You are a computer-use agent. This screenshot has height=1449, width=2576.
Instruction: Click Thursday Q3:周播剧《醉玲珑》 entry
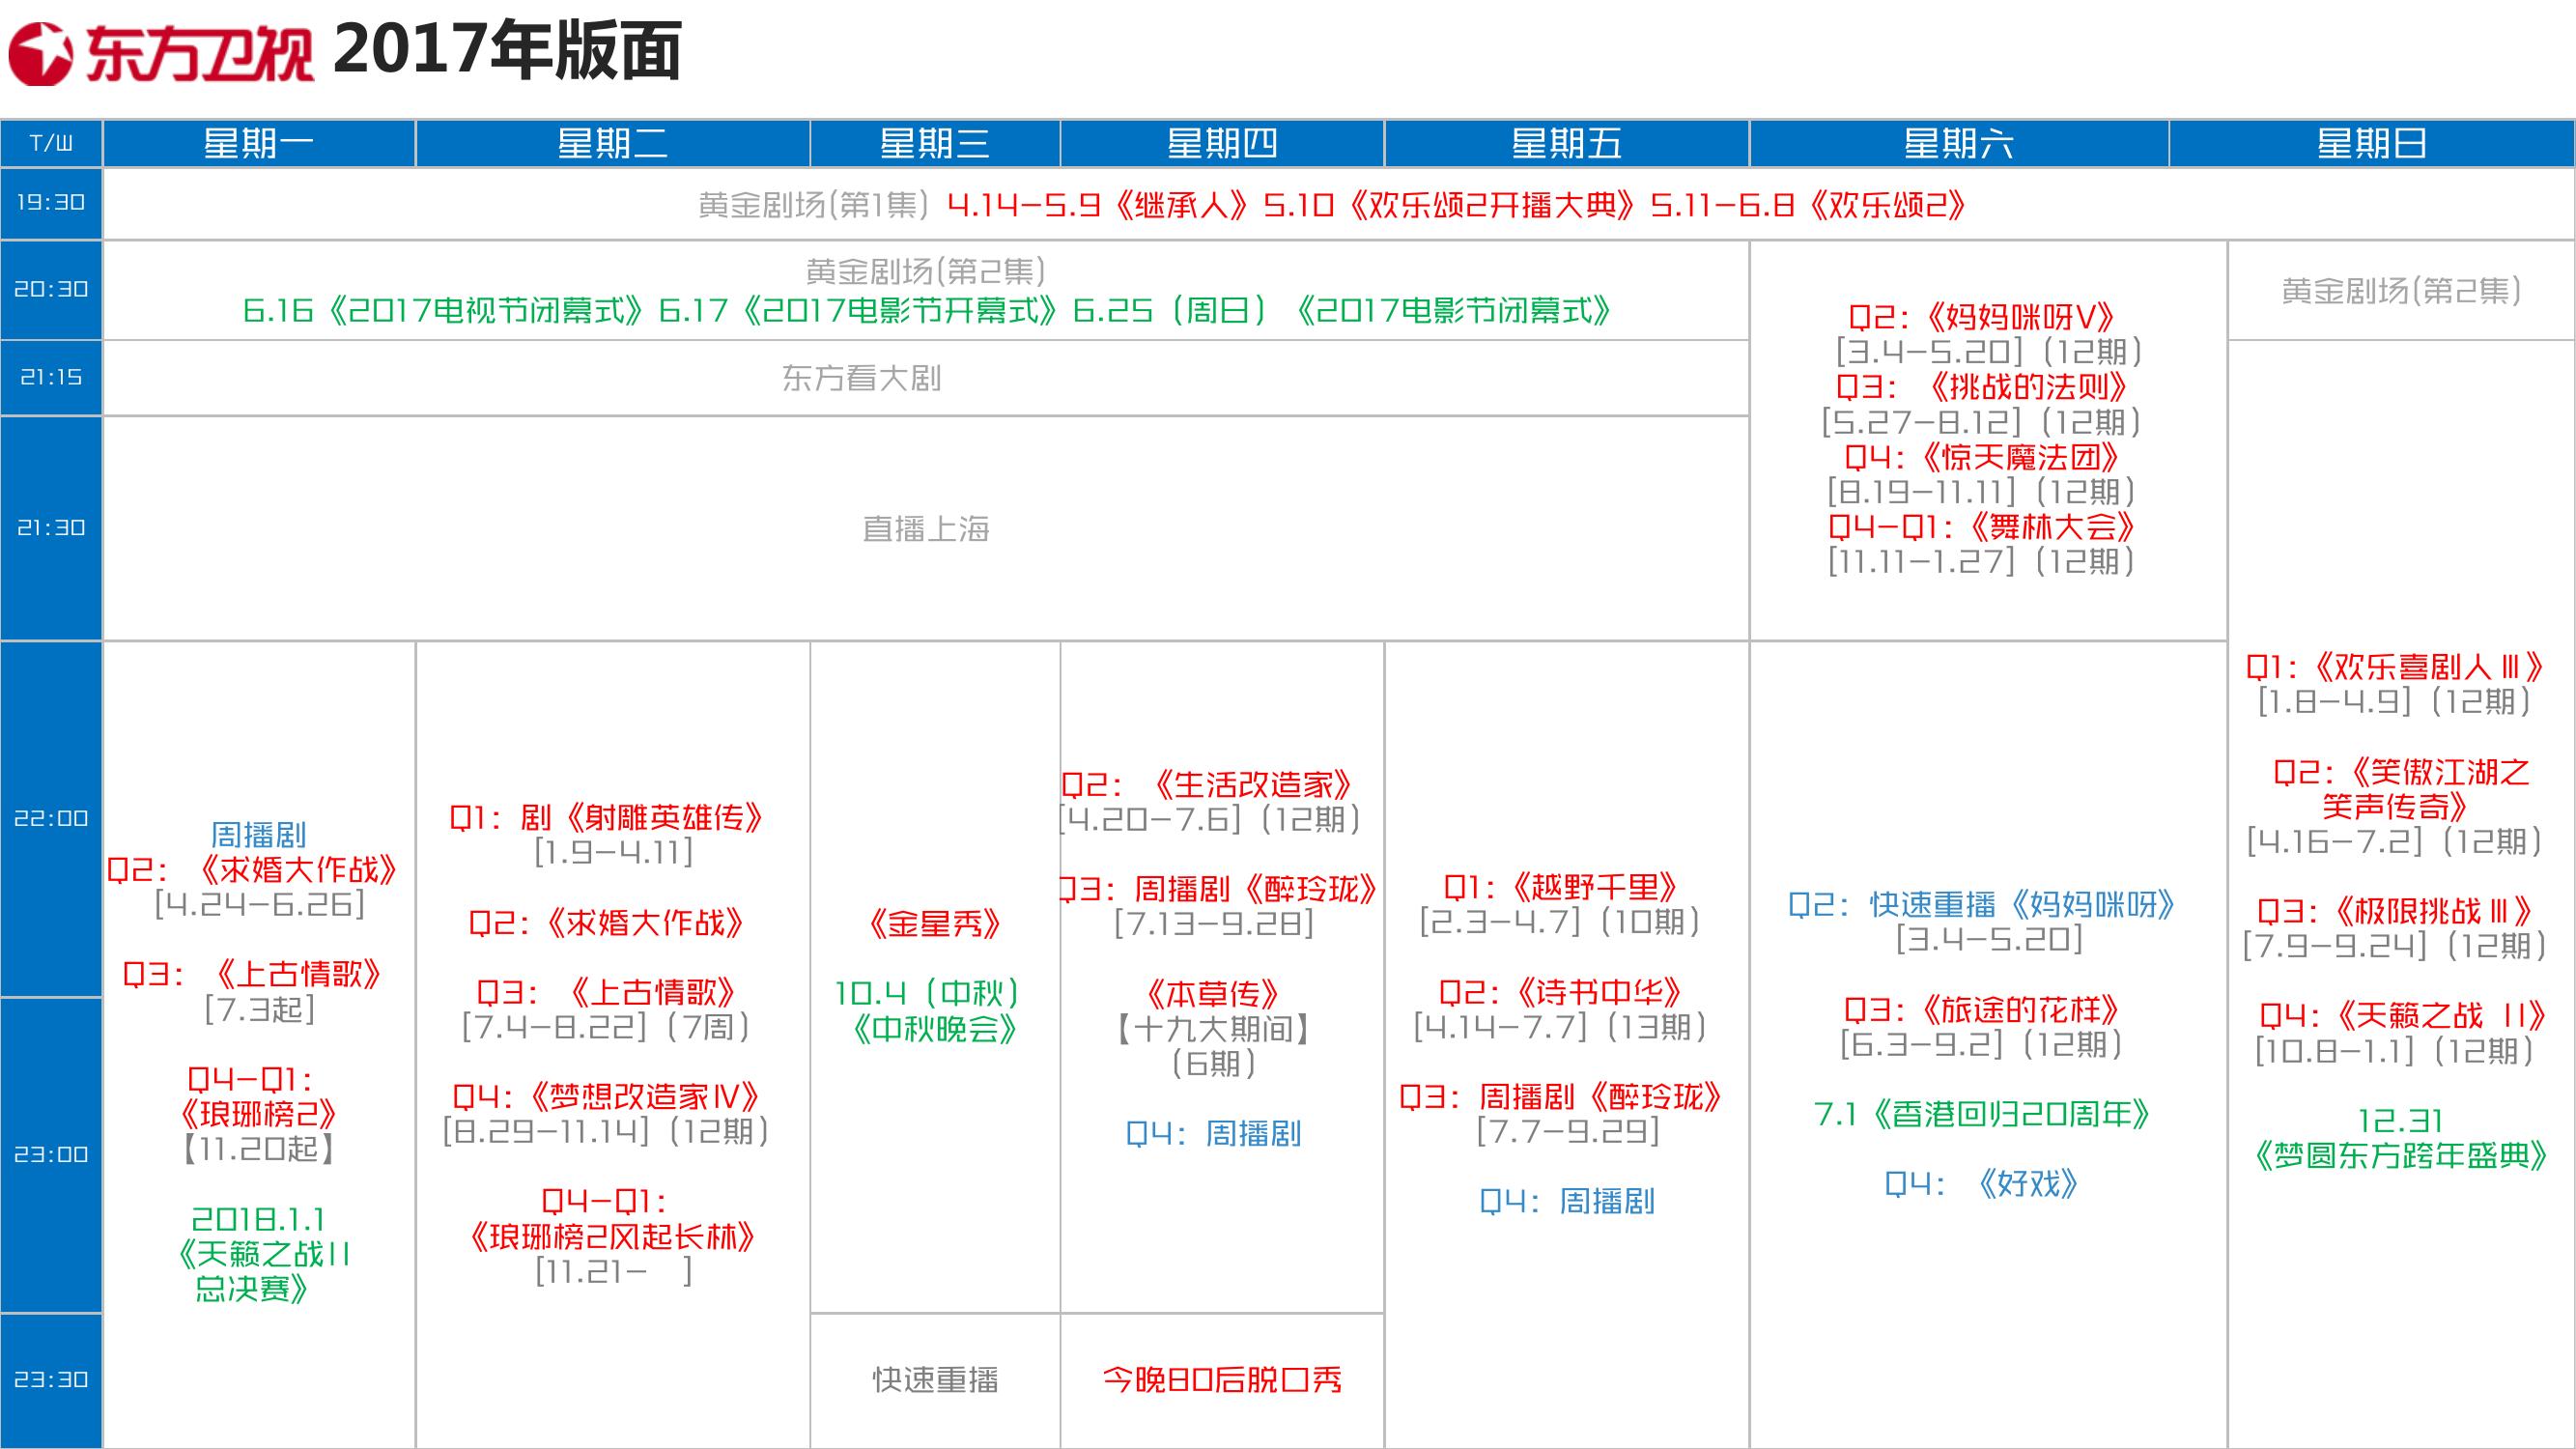coord(1220,889)
